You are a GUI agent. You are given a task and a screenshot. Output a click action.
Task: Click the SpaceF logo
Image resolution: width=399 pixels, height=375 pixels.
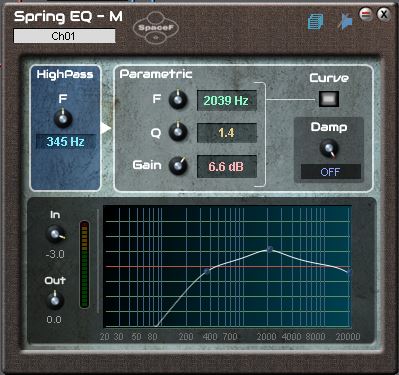coord(156,28)
